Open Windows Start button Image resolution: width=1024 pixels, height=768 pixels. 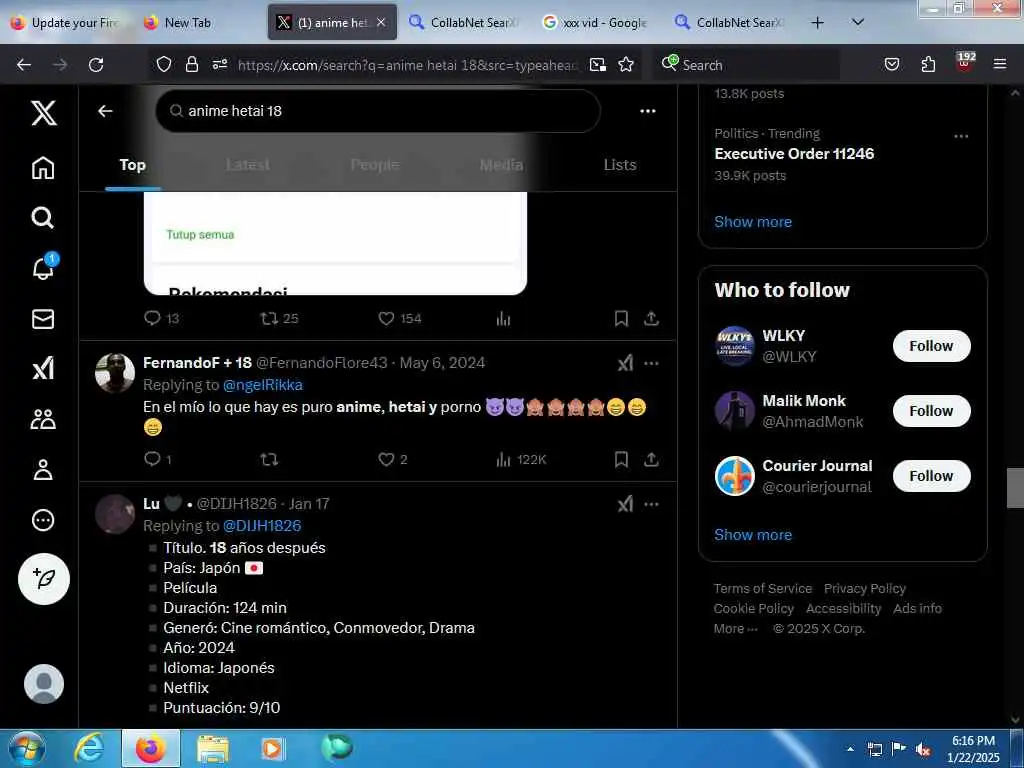[x=26, y=749]
